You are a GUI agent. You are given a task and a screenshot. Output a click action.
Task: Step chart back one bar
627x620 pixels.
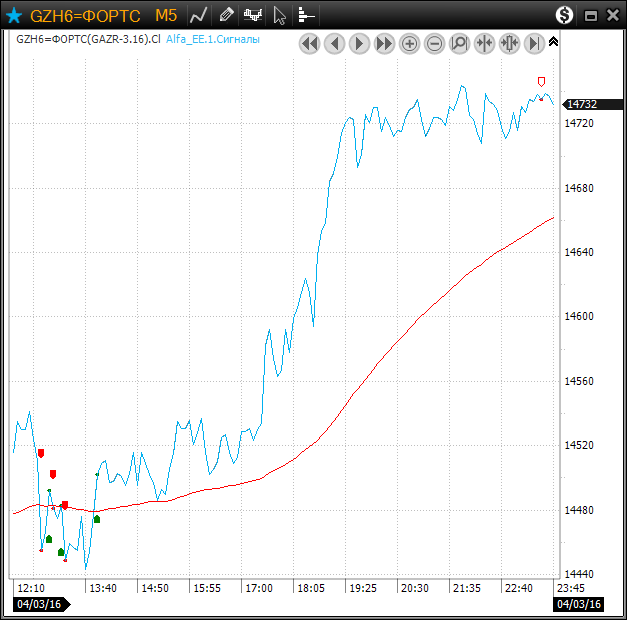pos(334,43)
